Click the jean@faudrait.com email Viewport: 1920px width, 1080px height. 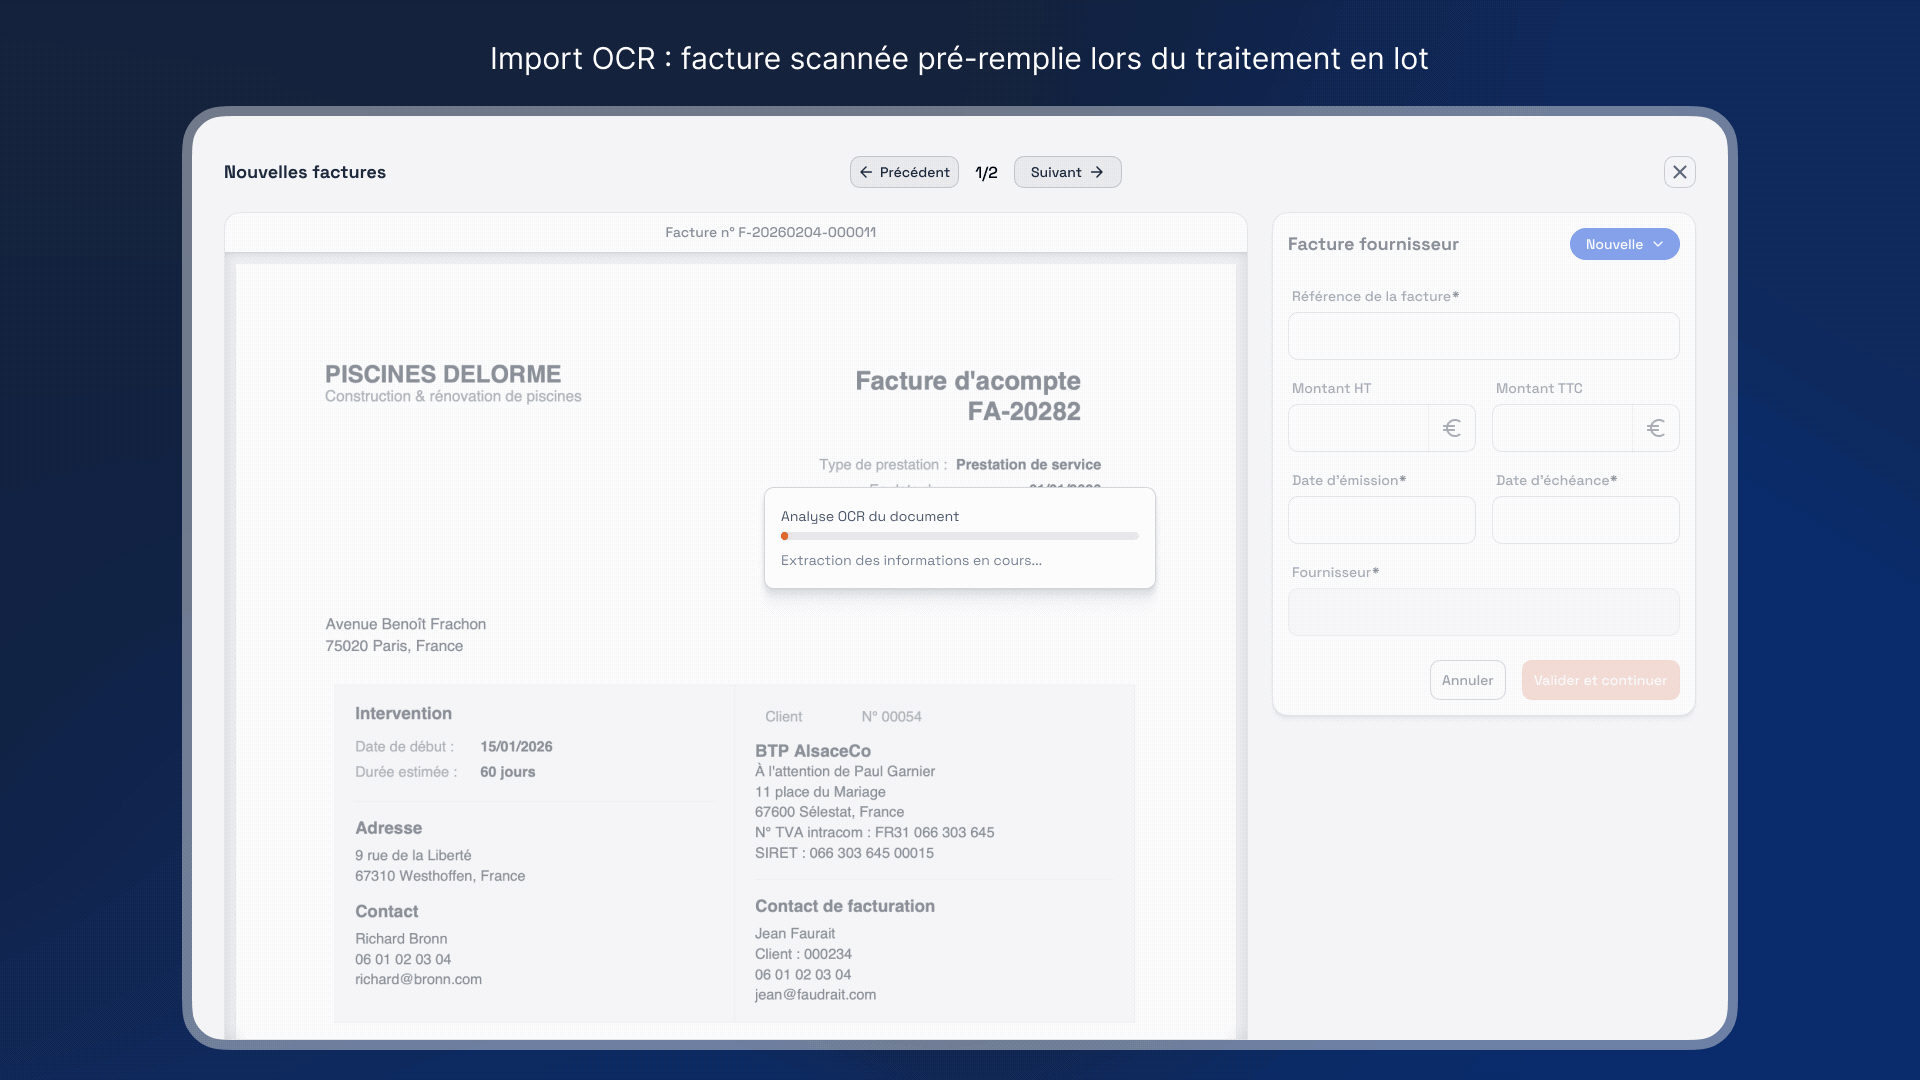tap(815, 994)
